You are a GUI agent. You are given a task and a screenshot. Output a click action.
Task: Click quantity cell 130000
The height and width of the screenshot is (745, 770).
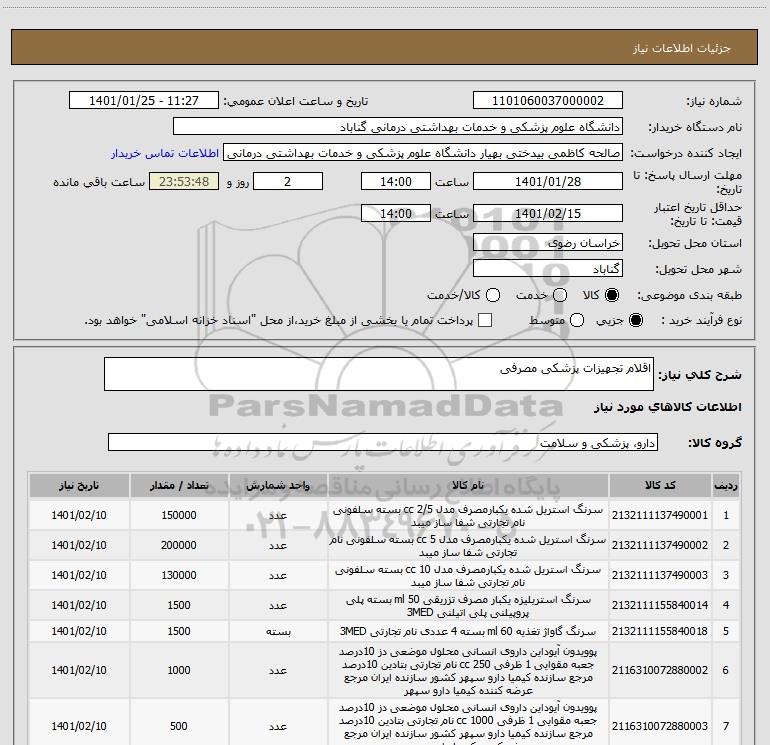click(179, 575)
